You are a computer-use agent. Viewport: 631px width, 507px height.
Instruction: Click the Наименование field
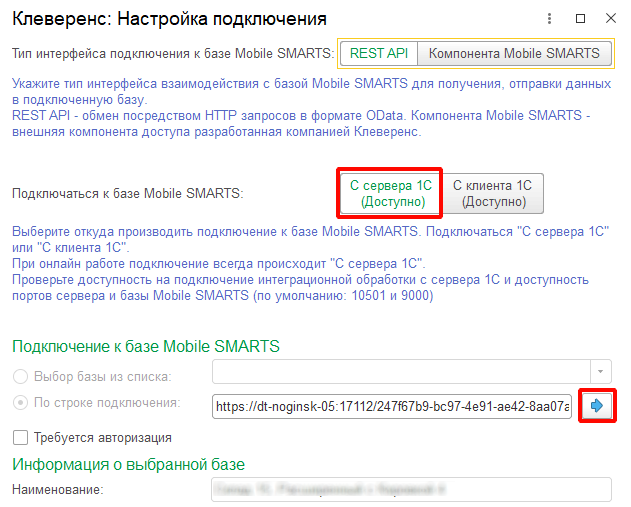(411, 489)
